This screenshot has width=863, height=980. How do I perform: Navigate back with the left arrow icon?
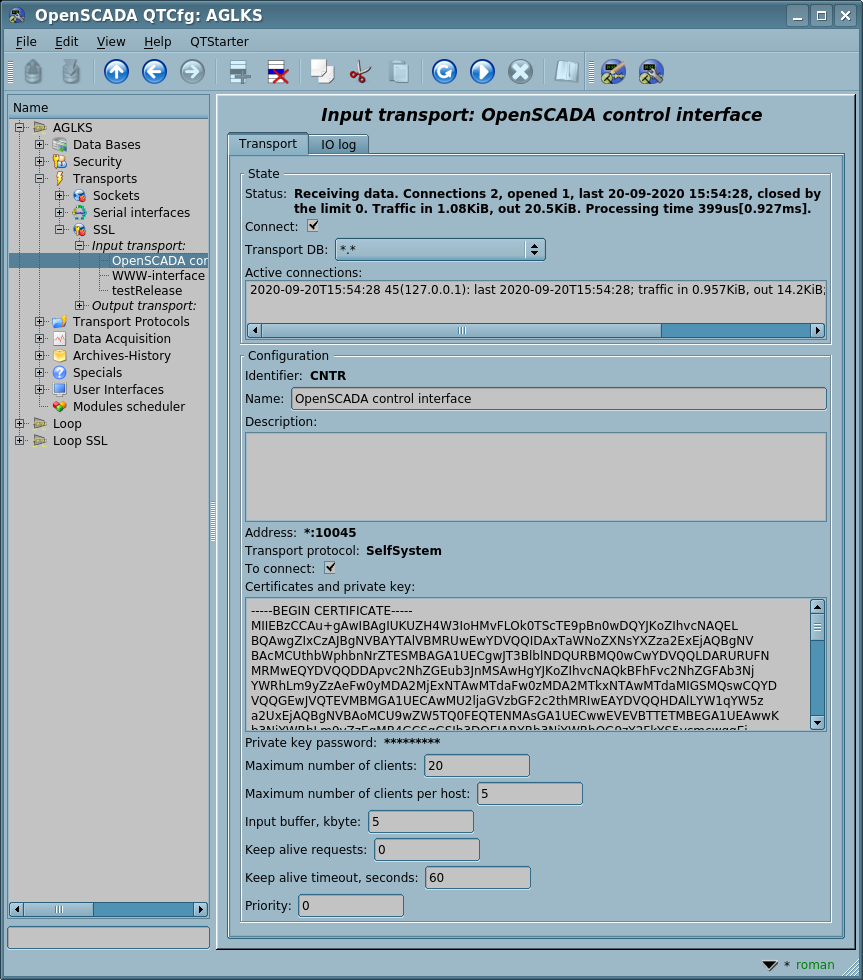(x=154, y=72)
